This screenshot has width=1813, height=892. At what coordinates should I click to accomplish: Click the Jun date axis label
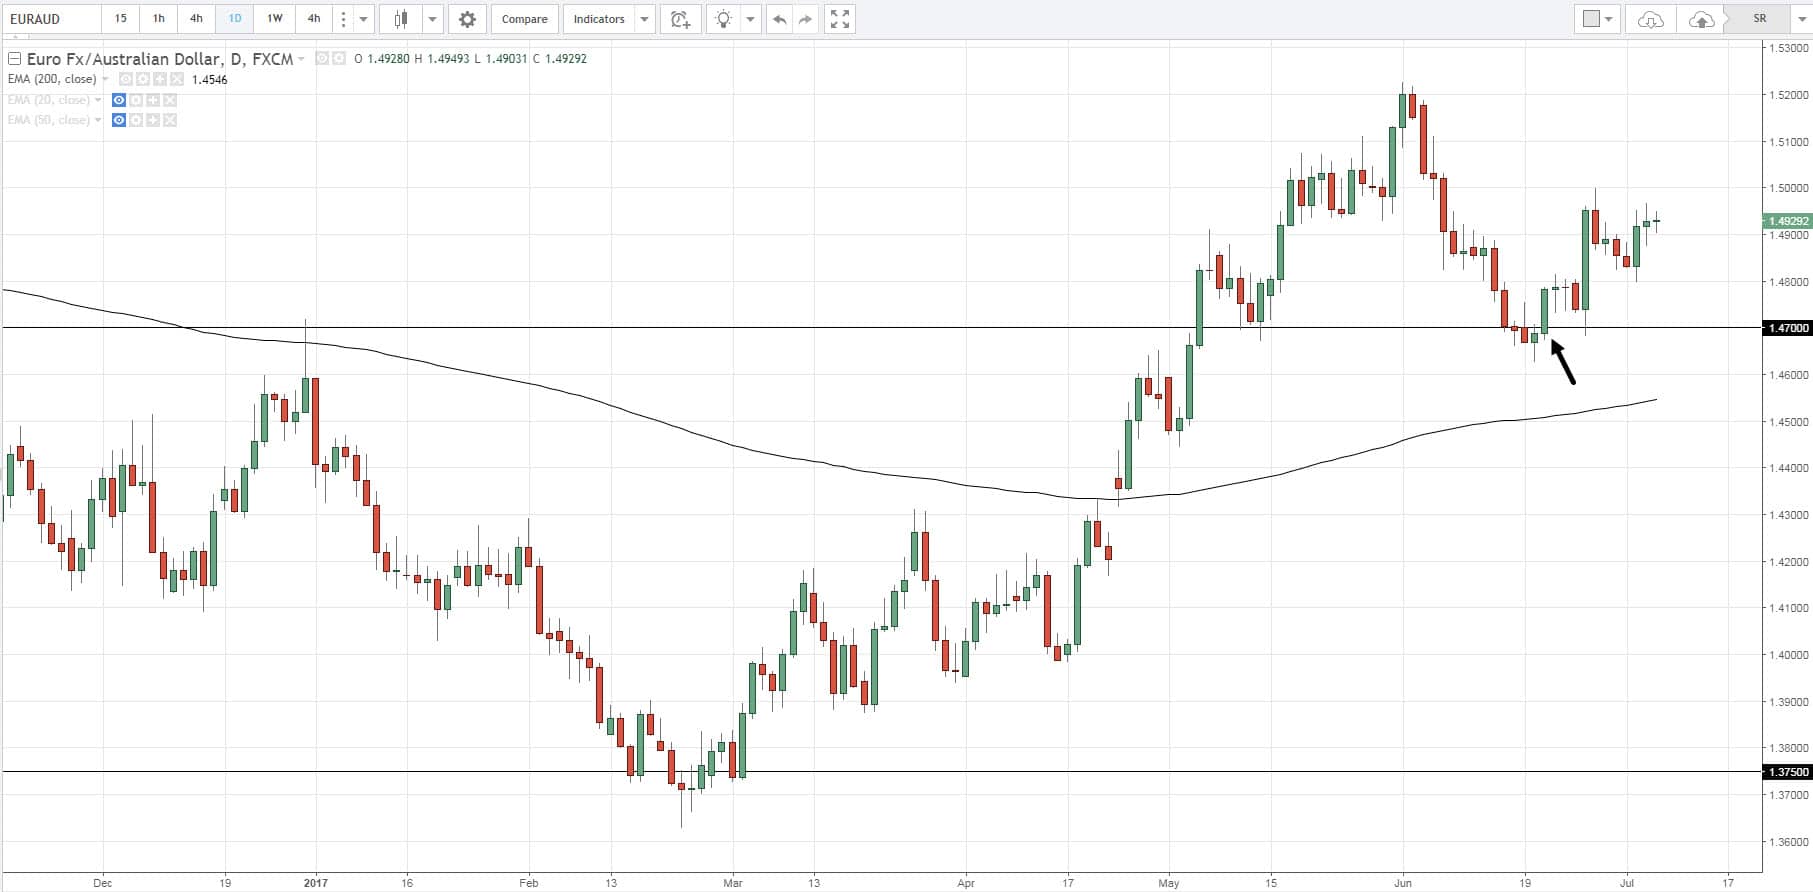point(1403,883)
